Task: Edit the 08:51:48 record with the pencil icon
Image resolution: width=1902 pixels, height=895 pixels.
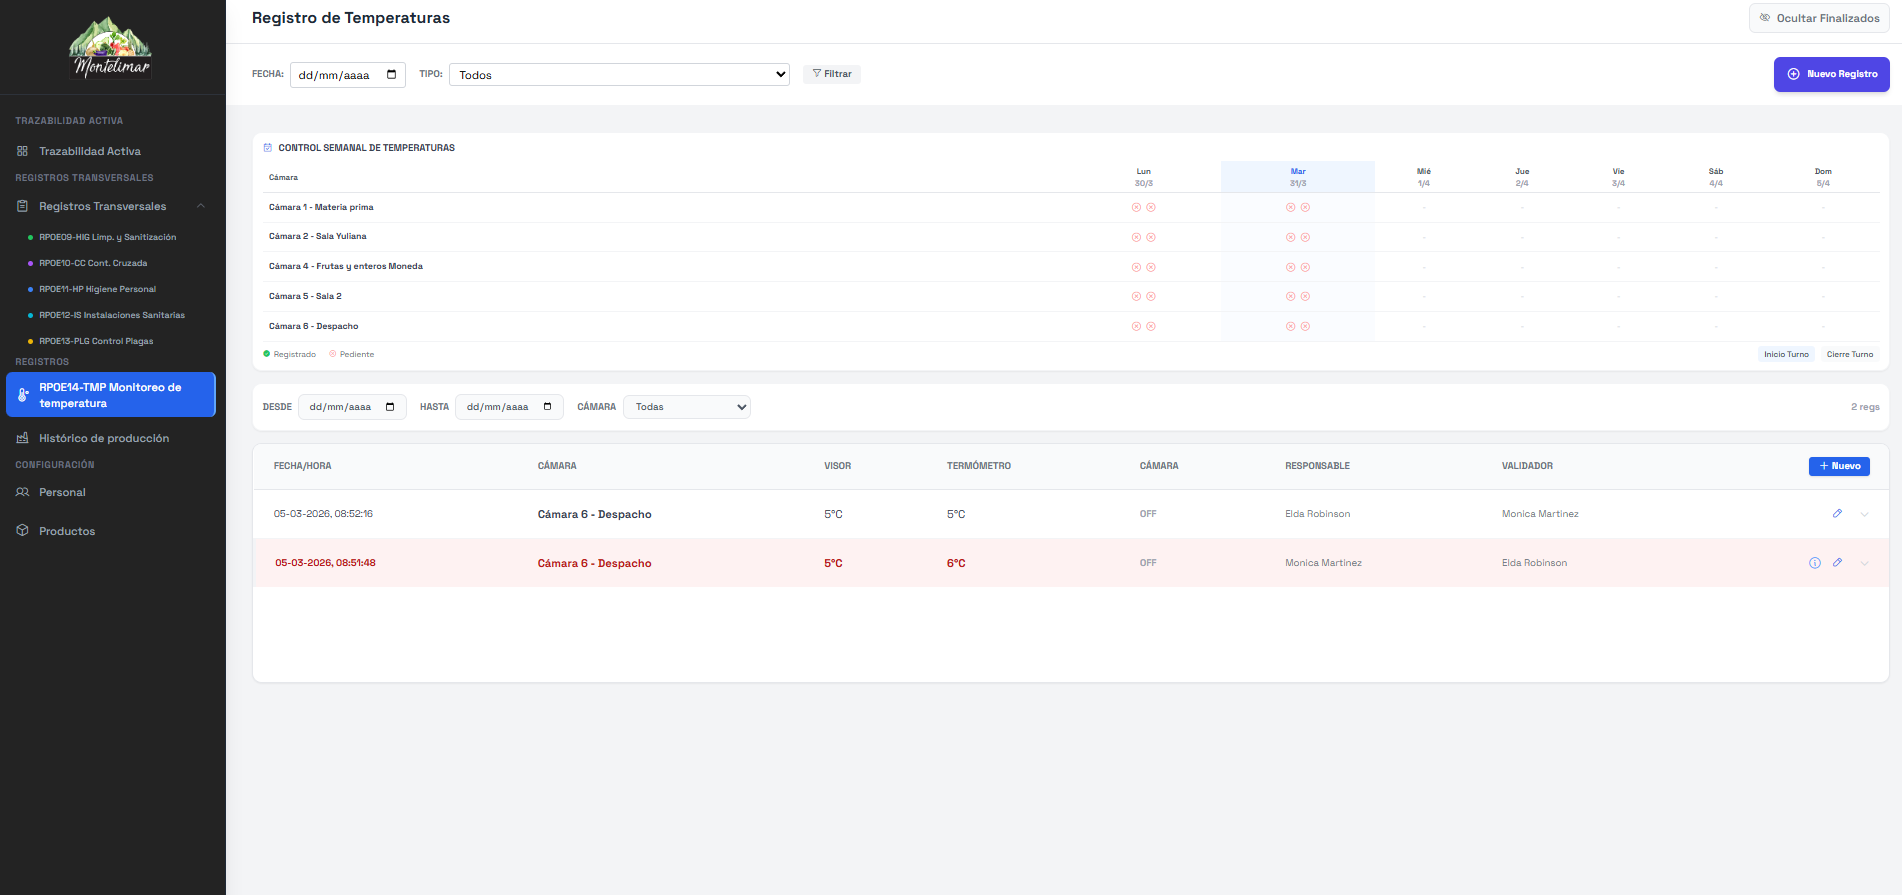Action: (1837, 562)
